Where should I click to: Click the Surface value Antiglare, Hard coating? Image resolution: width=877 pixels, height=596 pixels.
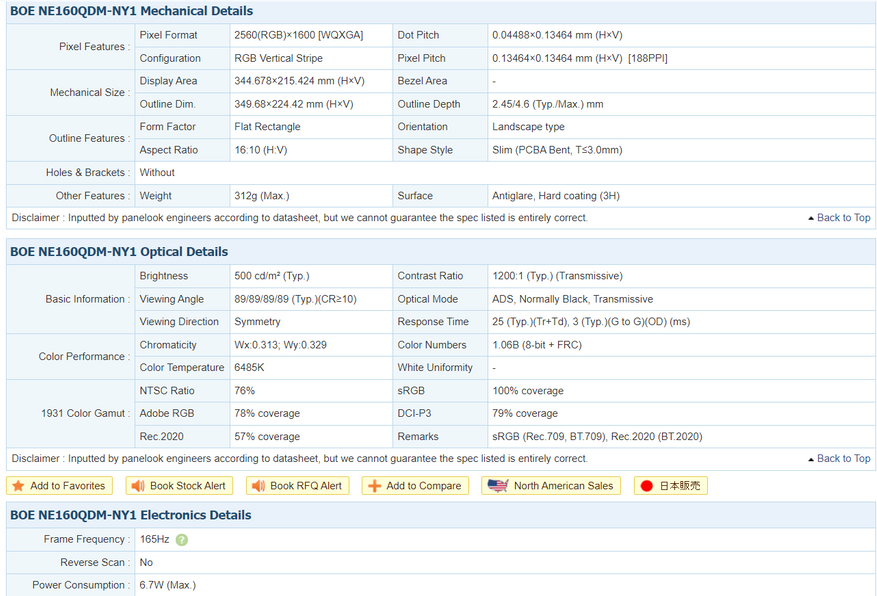pyautogui.click(x=566, y=196)
